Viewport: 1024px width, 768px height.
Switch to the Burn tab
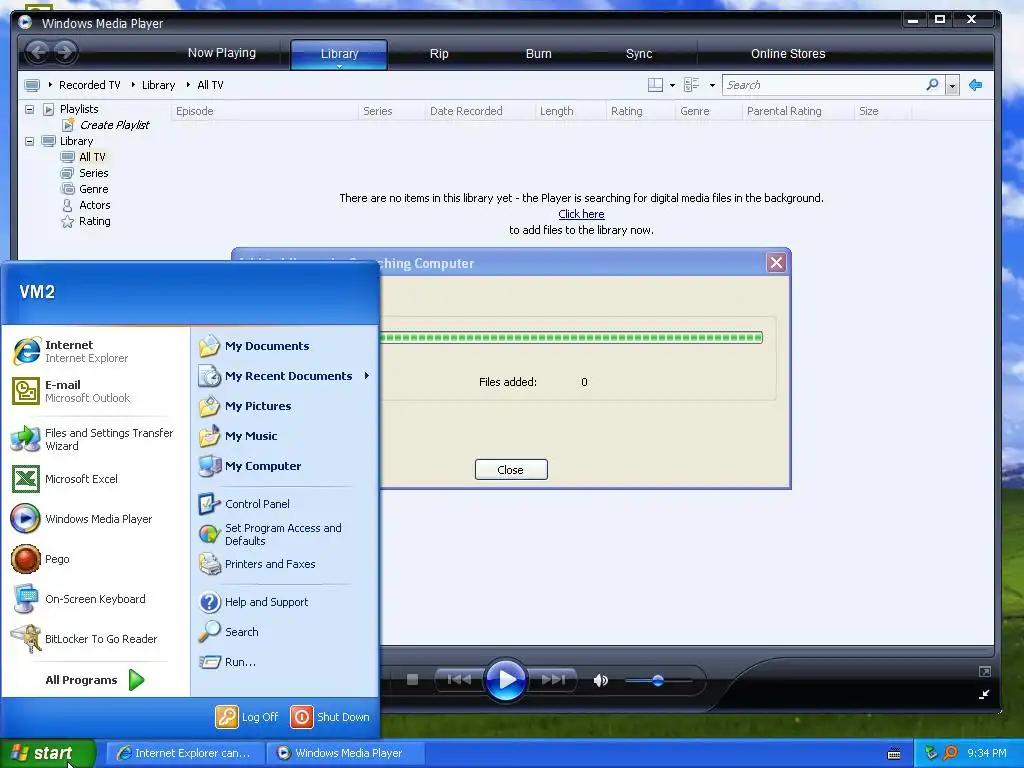point(539,54)
